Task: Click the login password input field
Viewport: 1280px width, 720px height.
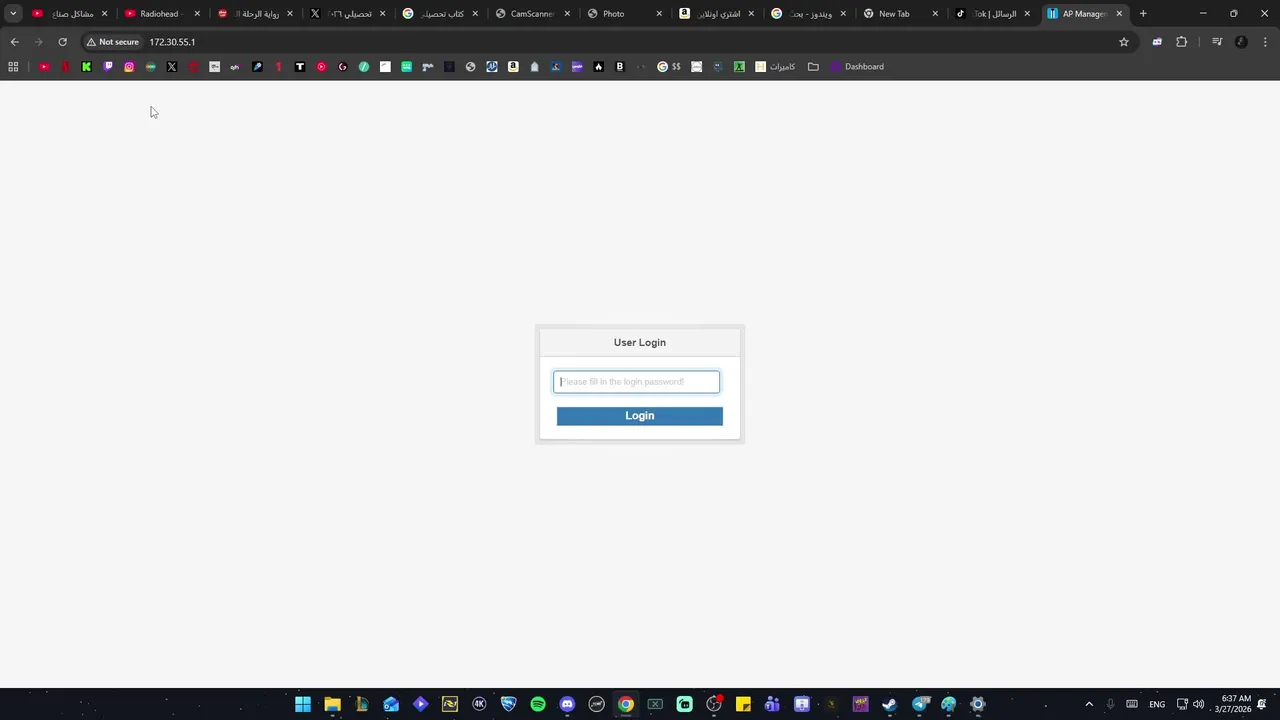Action: tap(637, 382)
